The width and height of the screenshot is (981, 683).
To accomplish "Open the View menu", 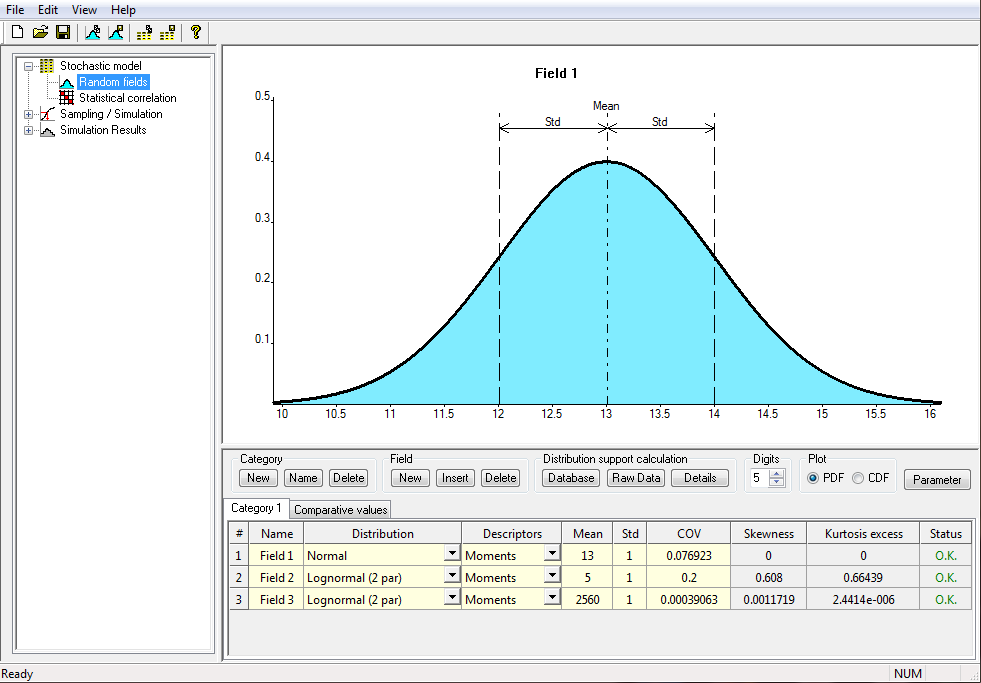I will click(84, 9).
